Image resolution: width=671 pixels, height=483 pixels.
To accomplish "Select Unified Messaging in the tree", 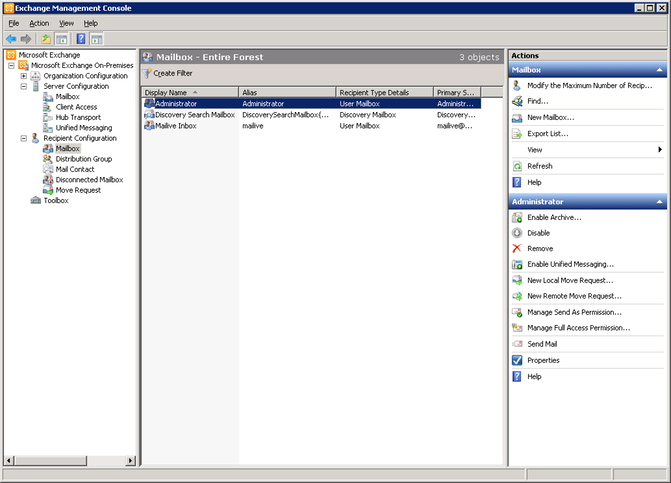I will pos(84,128).
